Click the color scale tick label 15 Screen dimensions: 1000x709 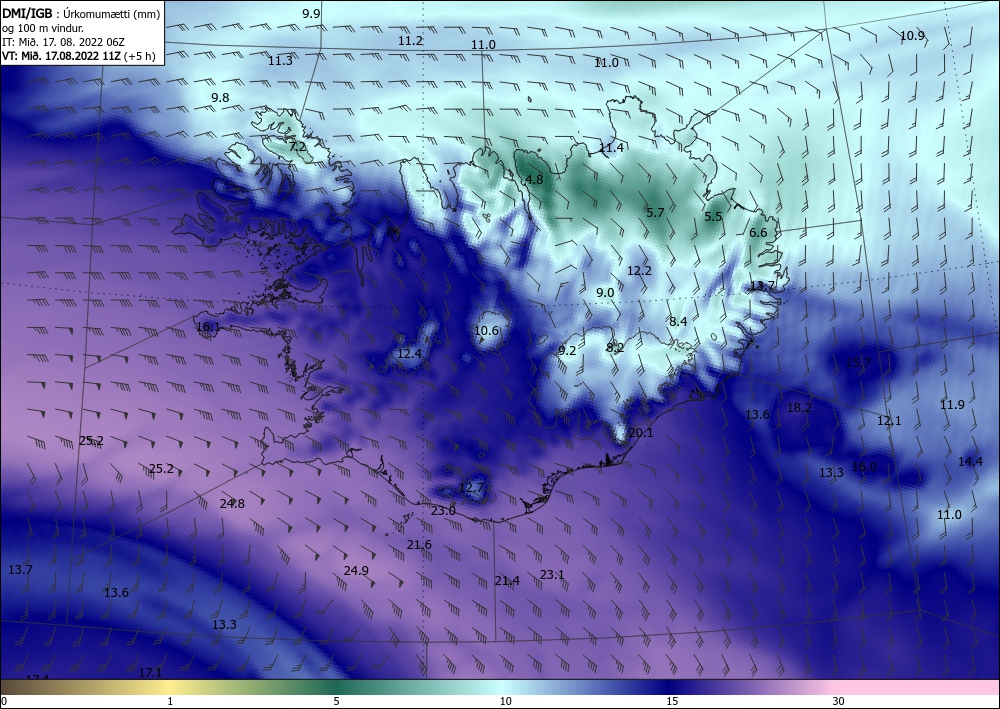click(x=672, y=702)
